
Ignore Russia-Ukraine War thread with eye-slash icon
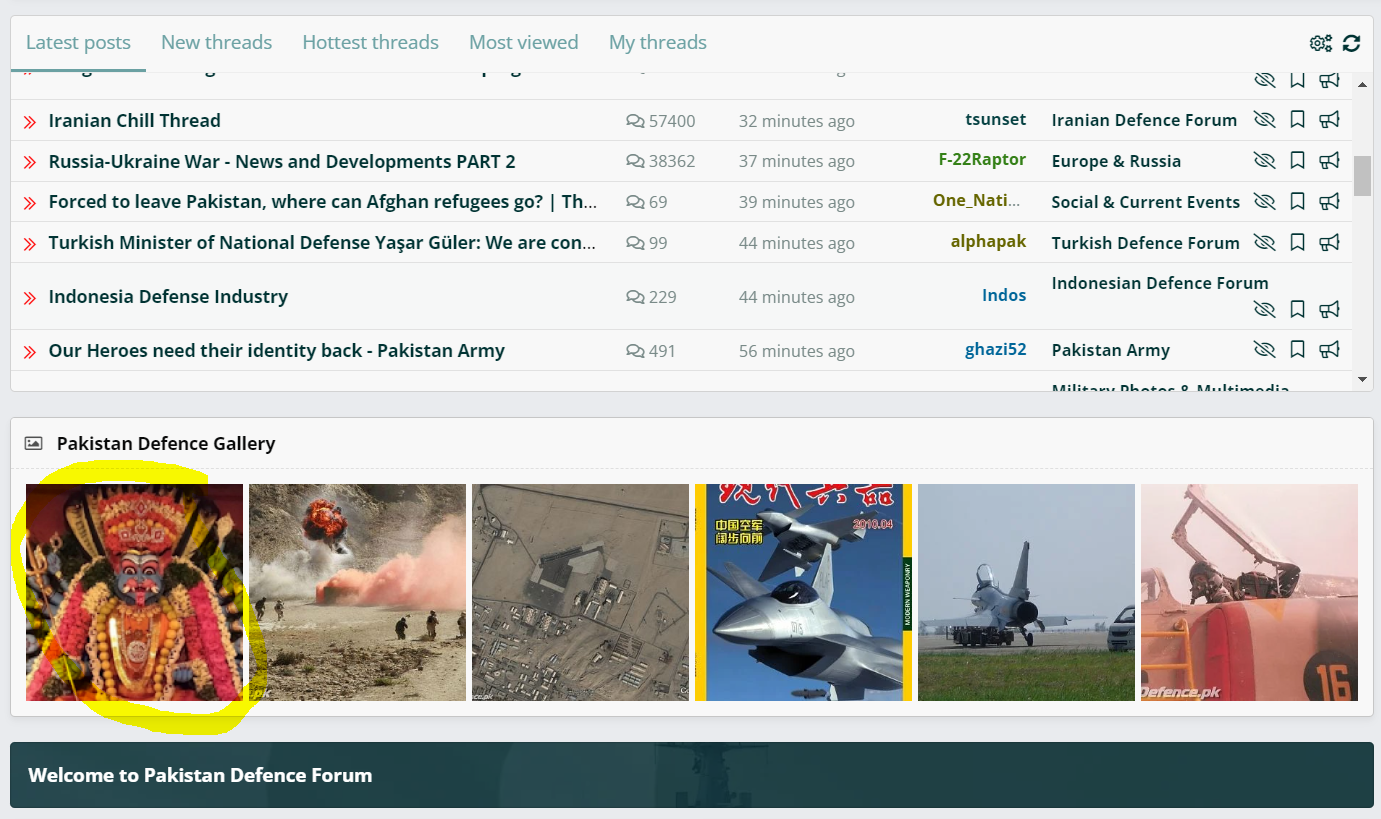point(1265,161)
